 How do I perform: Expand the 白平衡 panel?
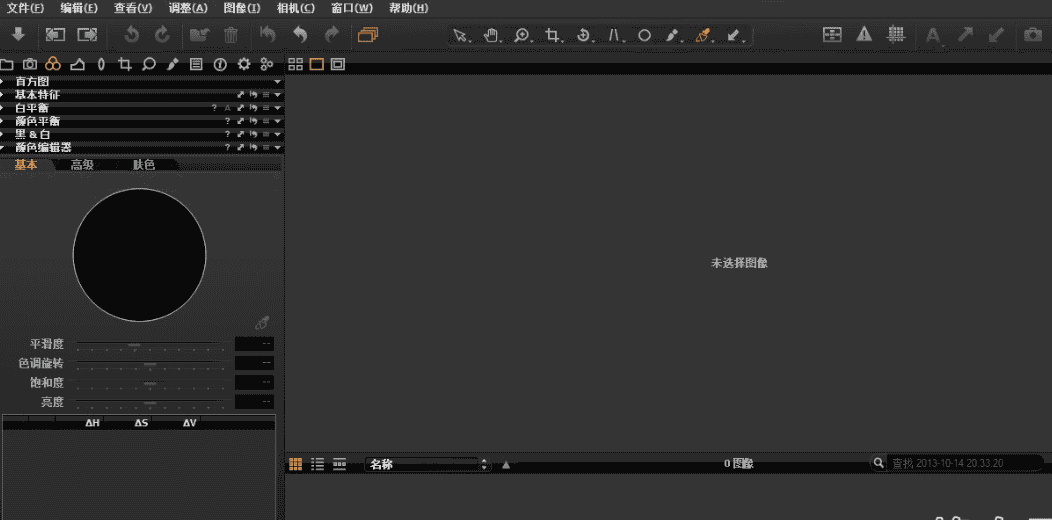coord(6,107)
